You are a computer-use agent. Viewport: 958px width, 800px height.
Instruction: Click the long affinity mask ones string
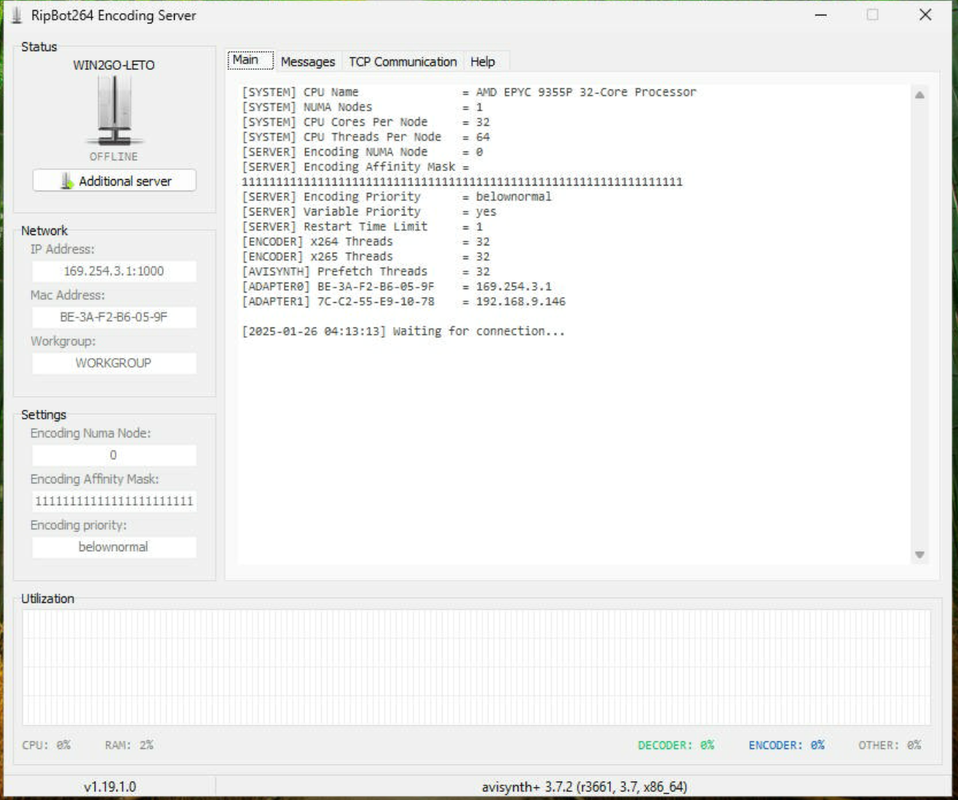(462, 182)
